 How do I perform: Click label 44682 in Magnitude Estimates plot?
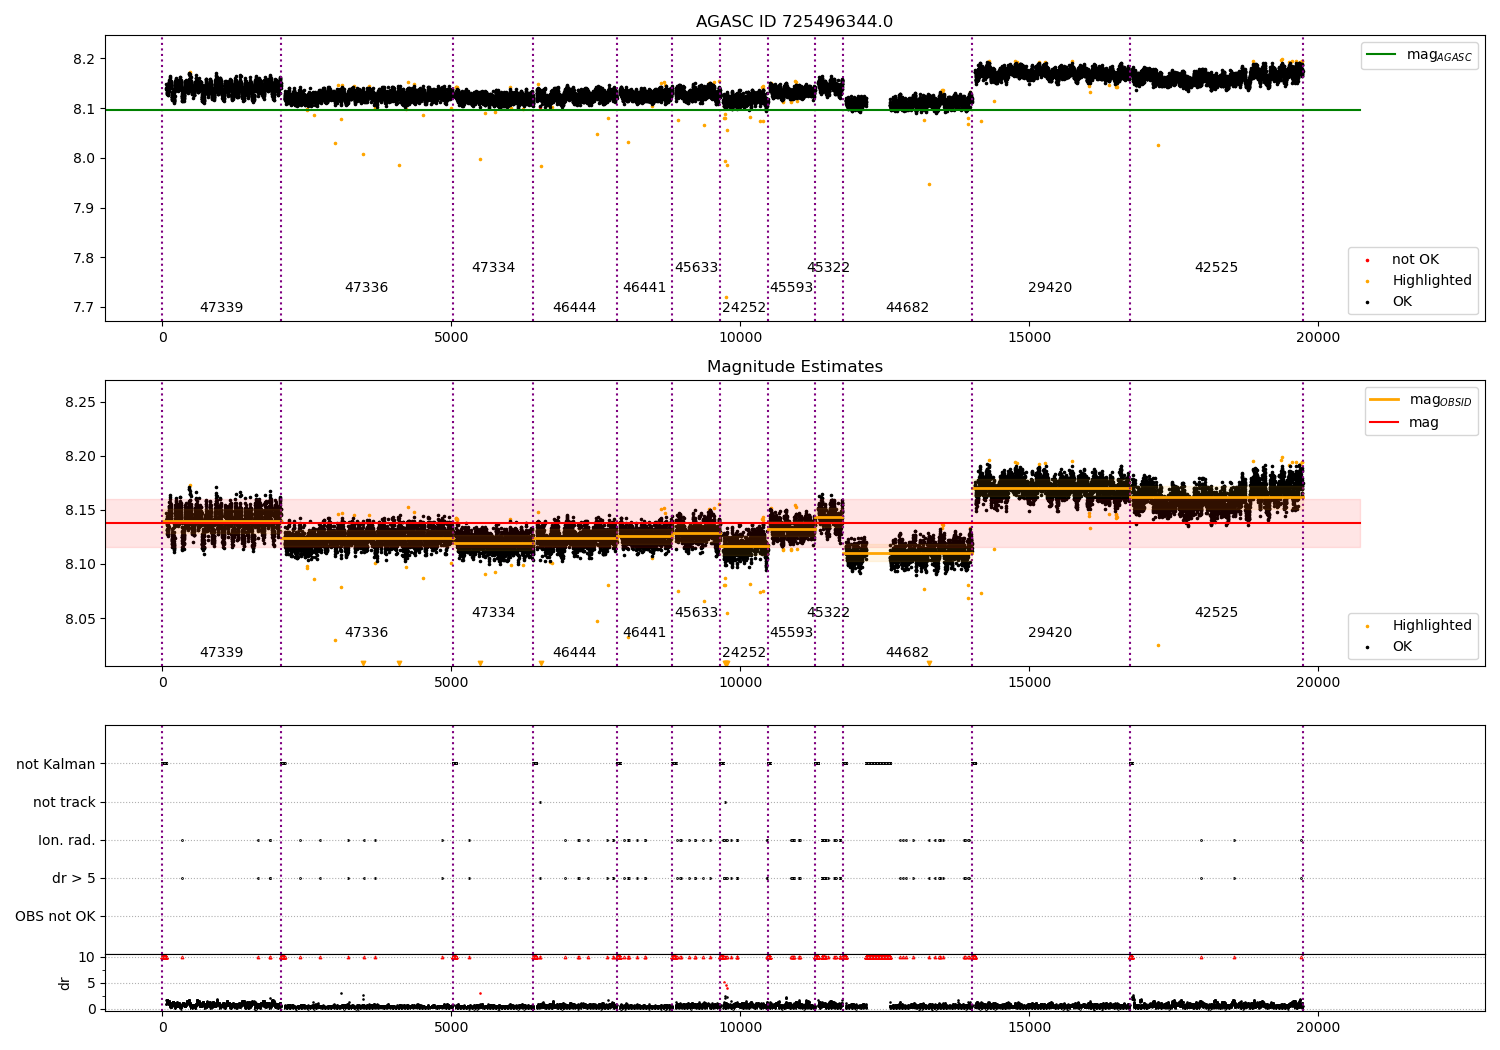click(907, 653)
